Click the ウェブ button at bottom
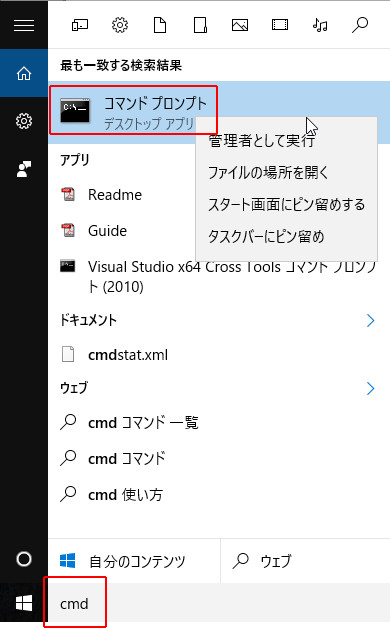This screenshot has height=628, width=390. pyautogui.click(x=305, y=561)
